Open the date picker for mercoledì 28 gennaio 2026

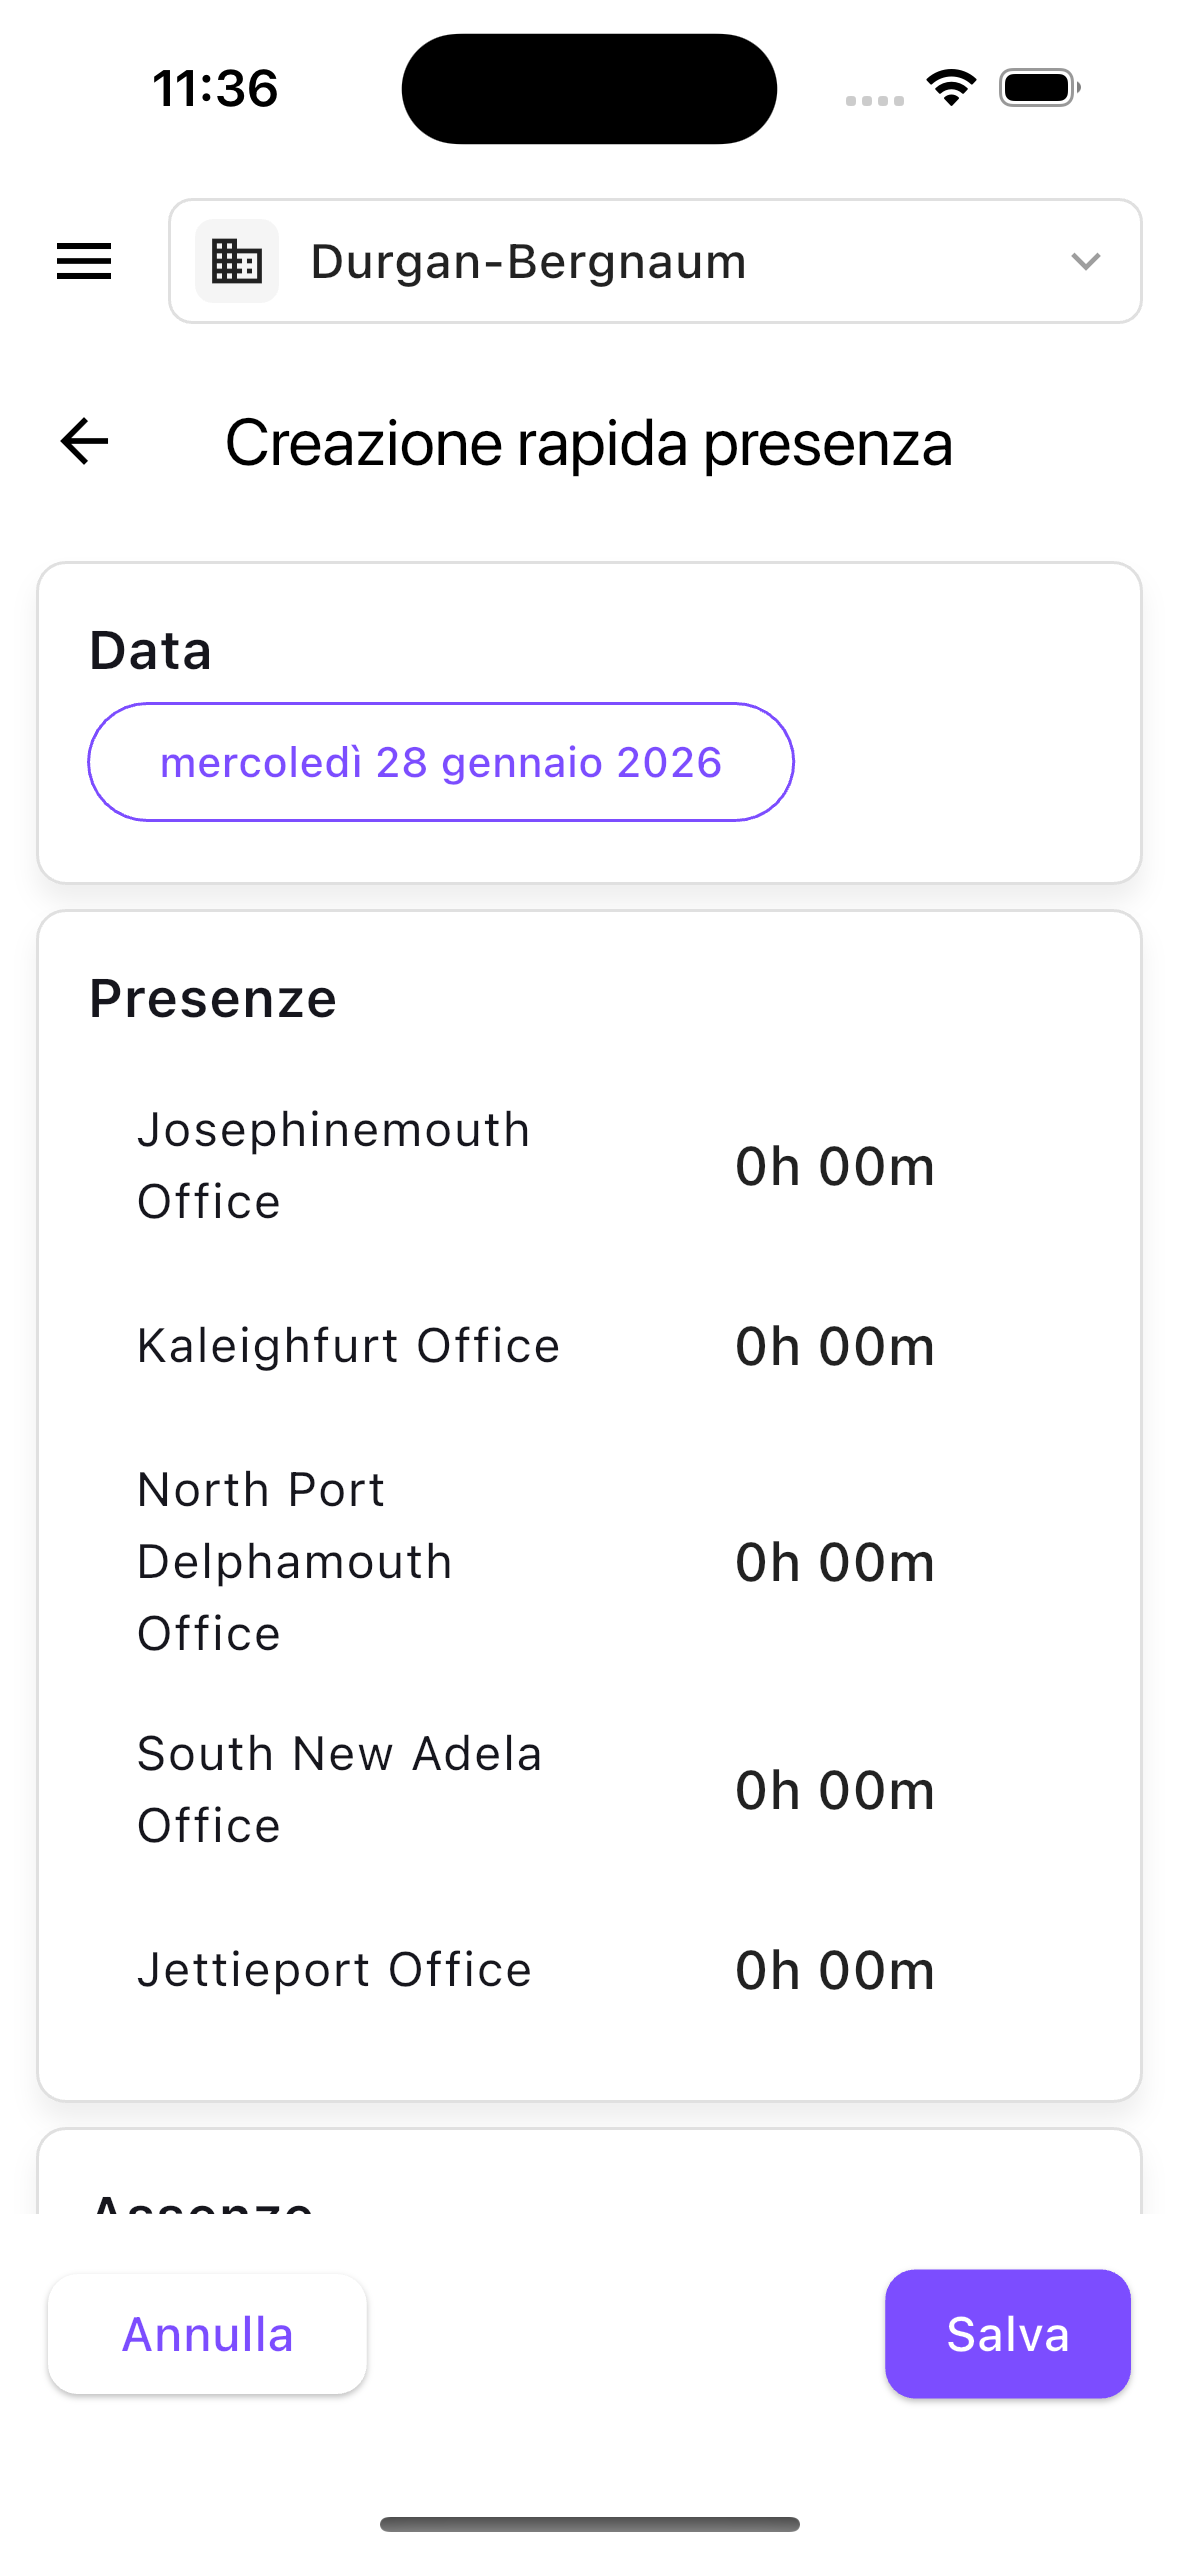click(x=441, y=762)
